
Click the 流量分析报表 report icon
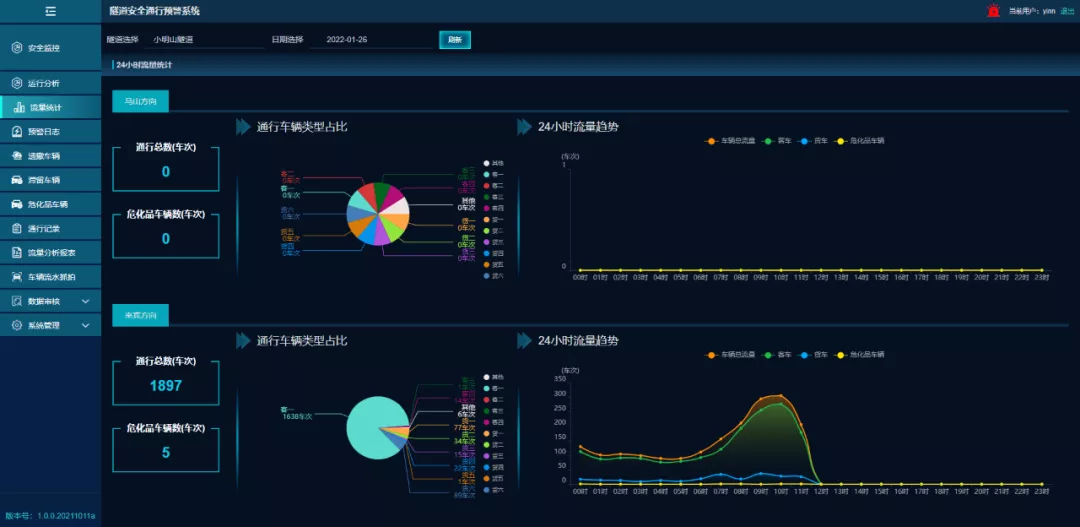tap(17, 252)
